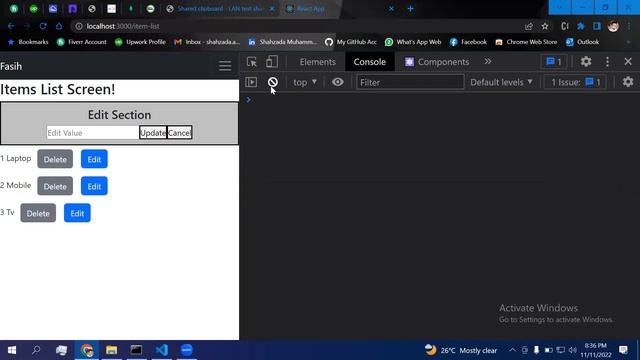
Task: Show hidden system tray icons chevron
Action: [512, 350]
